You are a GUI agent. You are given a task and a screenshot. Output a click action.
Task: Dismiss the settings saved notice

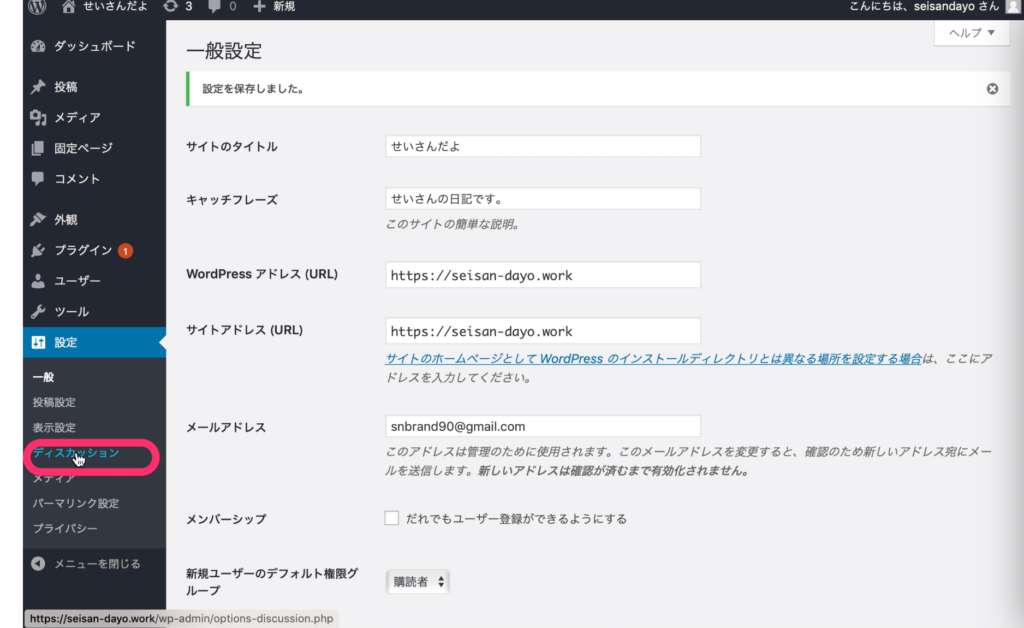[x=992, y=88]
